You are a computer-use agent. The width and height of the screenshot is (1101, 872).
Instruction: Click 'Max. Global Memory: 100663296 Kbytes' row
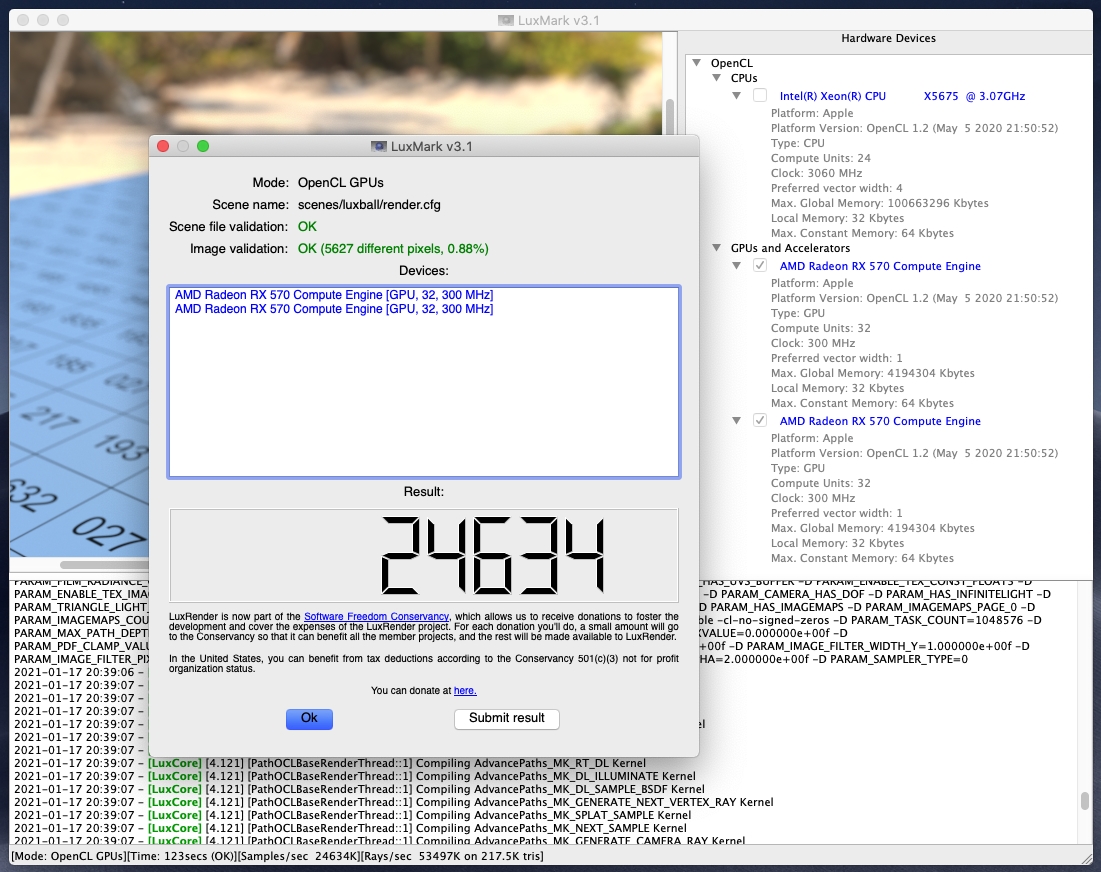(x=879, y=203)
